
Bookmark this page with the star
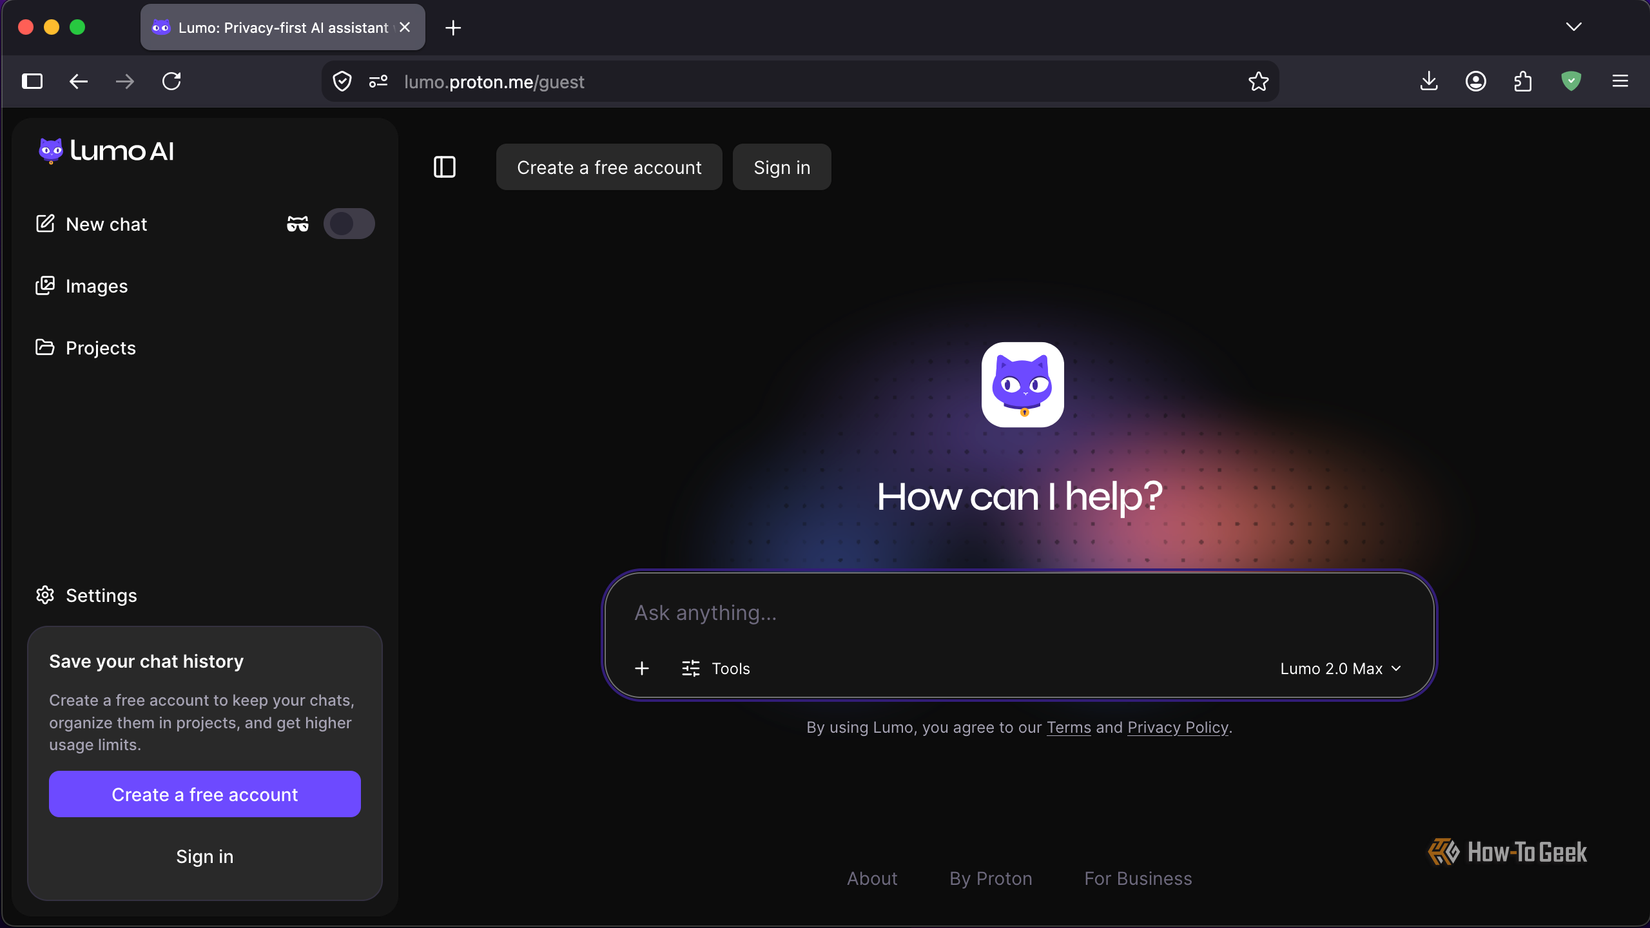coord(1258,81)
